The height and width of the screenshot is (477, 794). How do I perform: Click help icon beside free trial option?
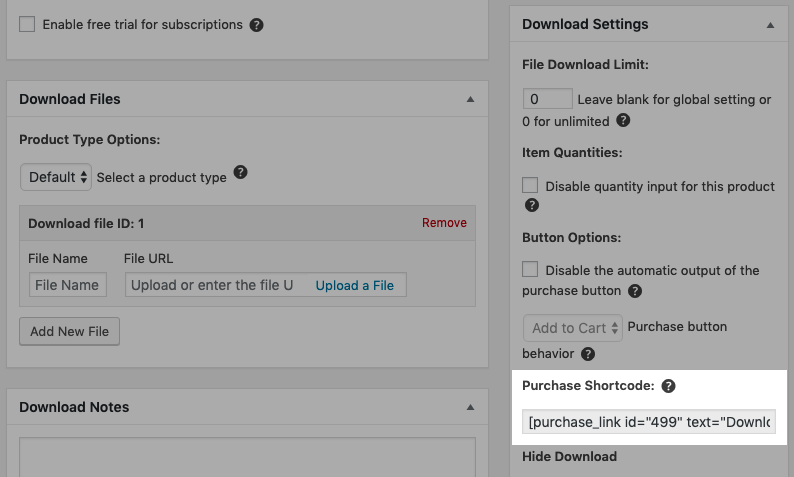[x=256, y=24]
